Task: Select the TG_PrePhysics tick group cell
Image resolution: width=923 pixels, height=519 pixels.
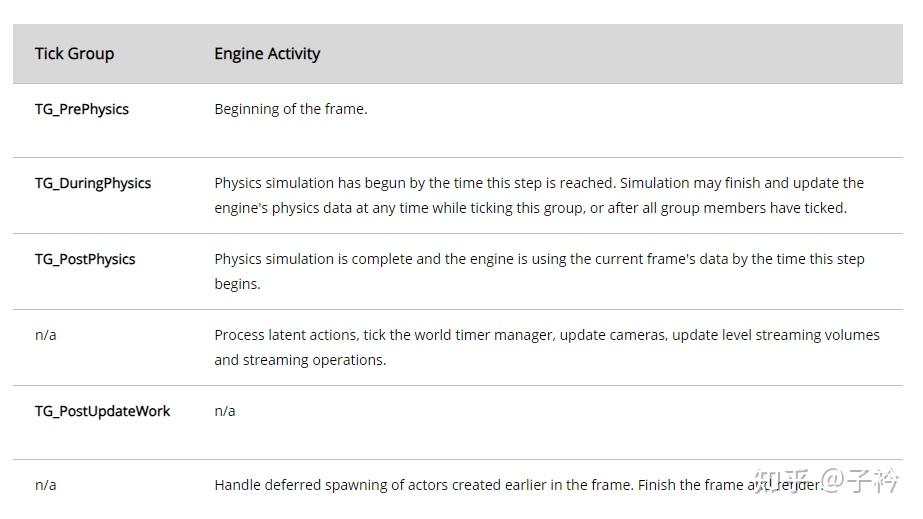Action: click(x=82, y=109)
